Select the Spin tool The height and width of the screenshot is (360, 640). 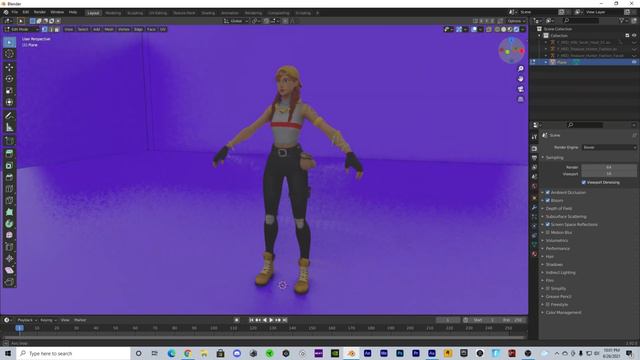click(9, 224)
